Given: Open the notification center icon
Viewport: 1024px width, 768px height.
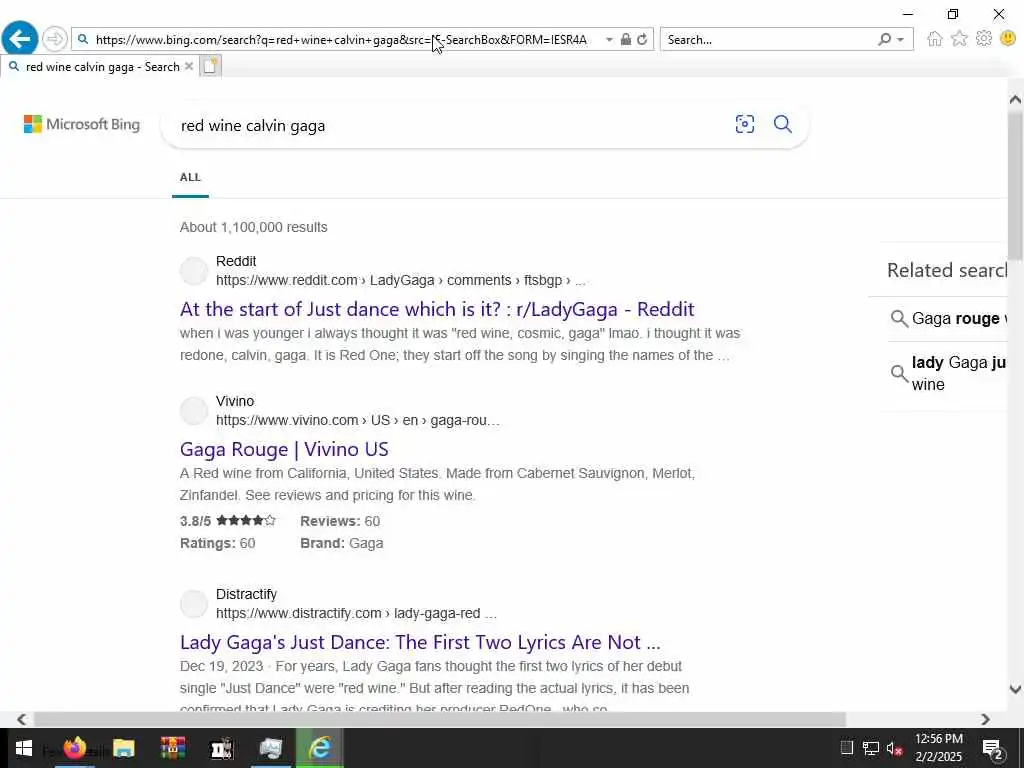Looking at the screenshot, I should (993, 749).
